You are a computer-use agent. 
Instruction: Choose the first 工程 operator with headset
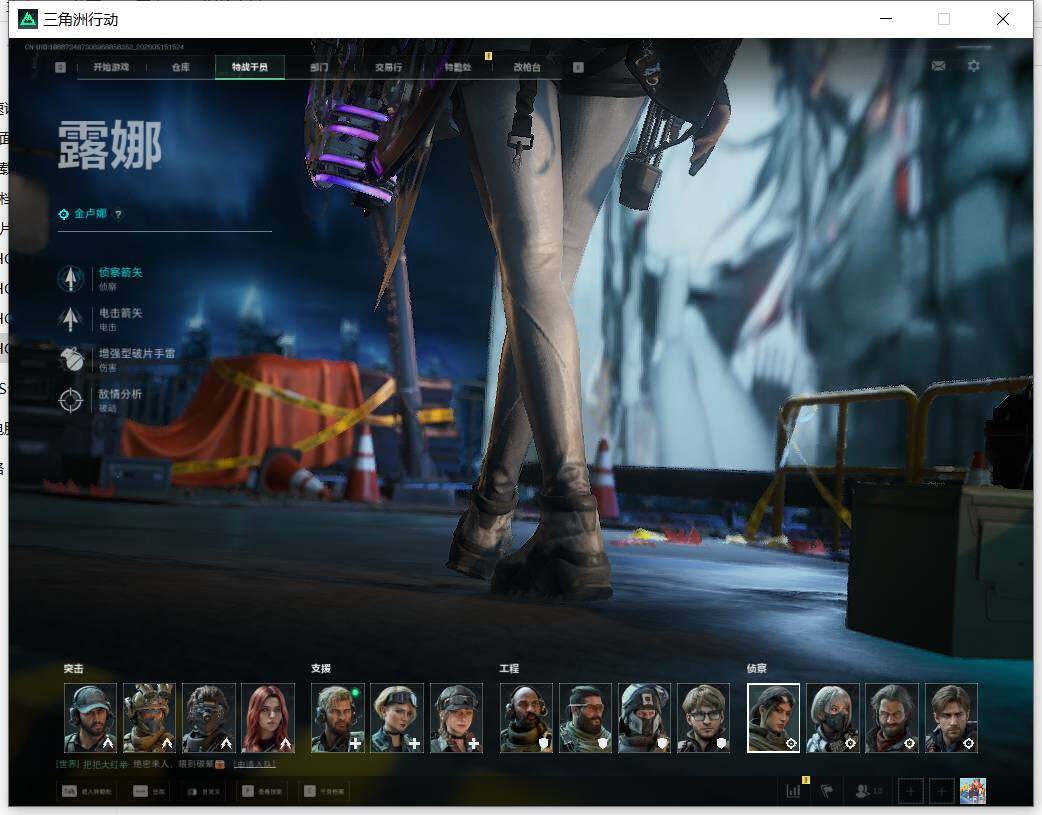(x=526, y=718)
